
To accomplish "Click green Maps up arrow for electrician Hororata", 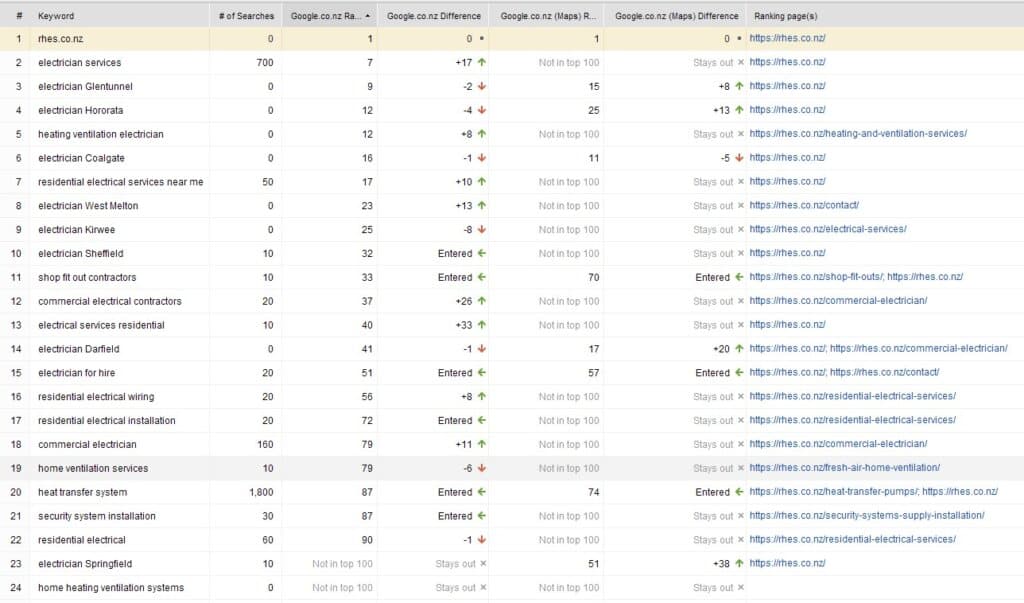I will point(739,110).
